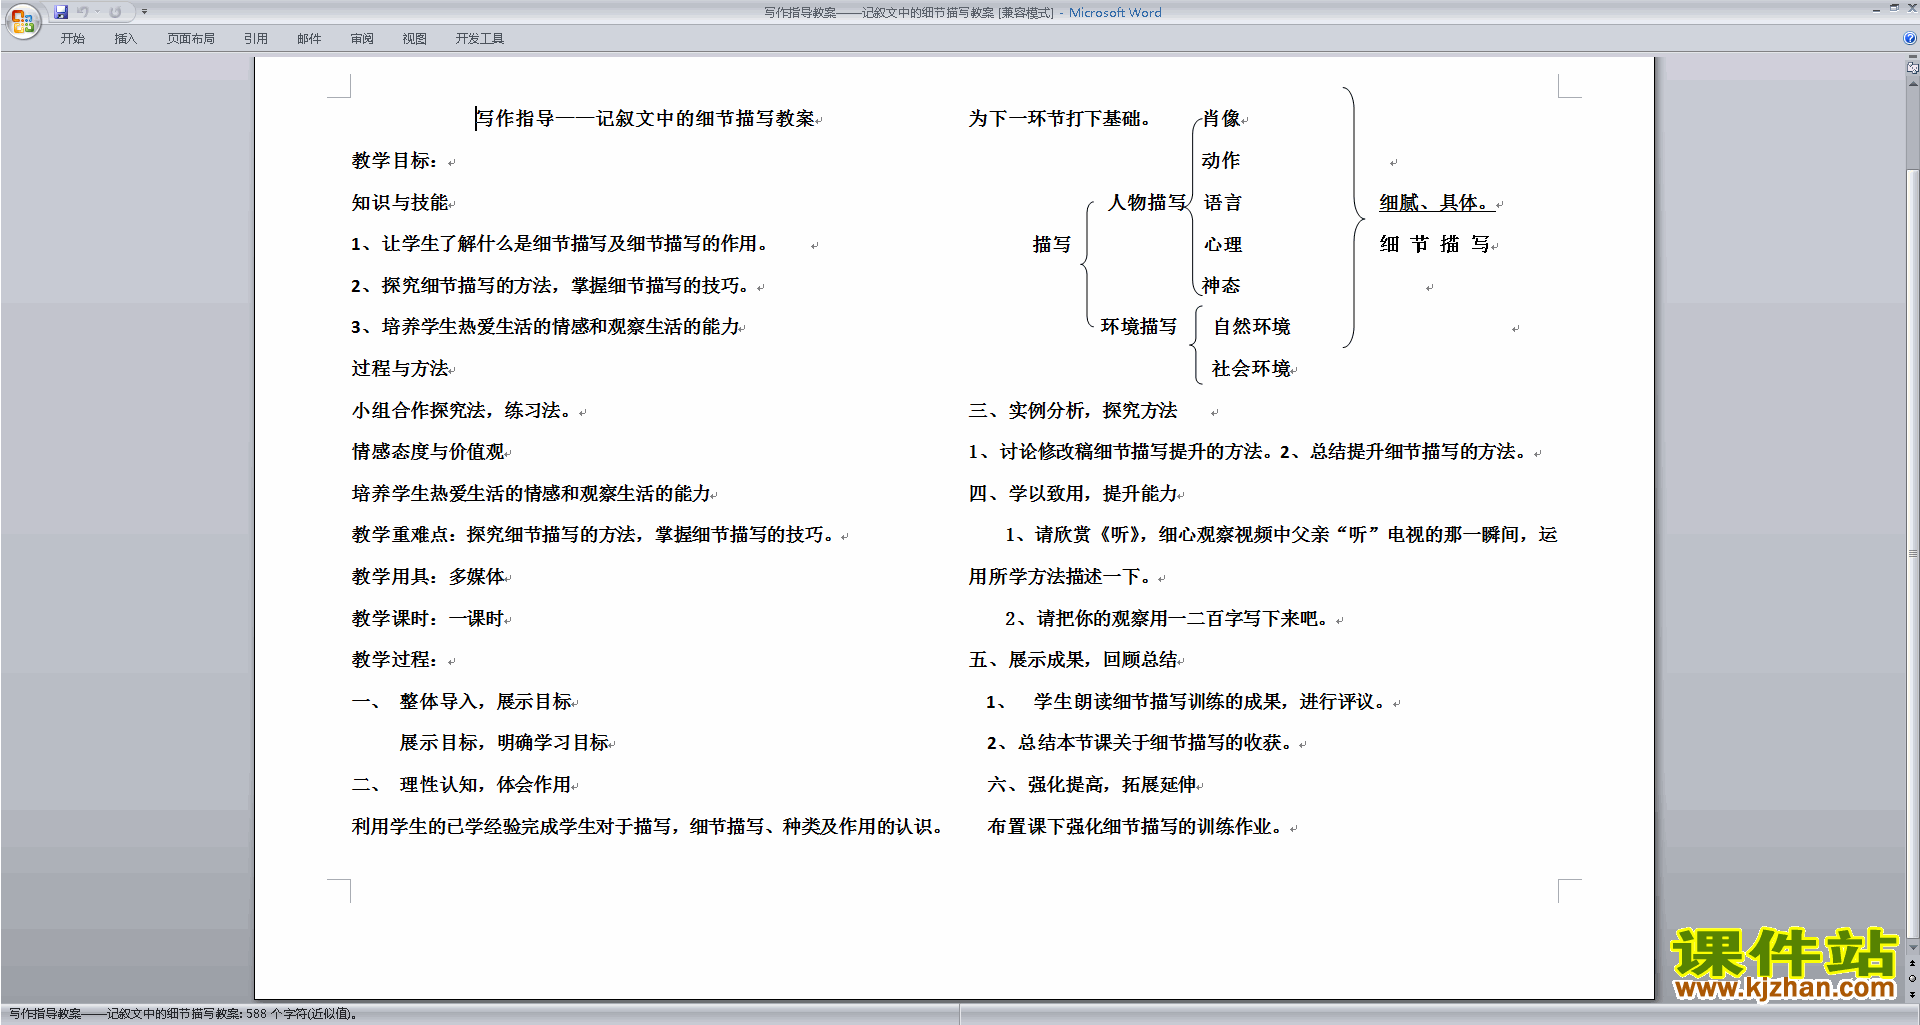
Task: Open the 开始 ribbon tab
Action: tap(72, 39)
